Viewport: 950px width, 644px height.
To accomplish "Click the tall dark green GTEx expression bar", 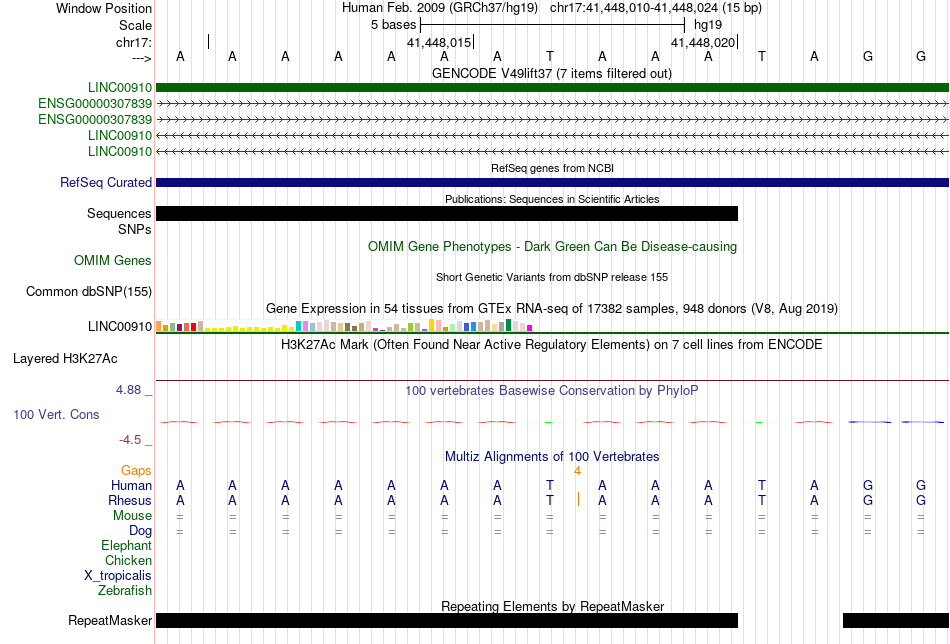I will (x=508, y=325).
